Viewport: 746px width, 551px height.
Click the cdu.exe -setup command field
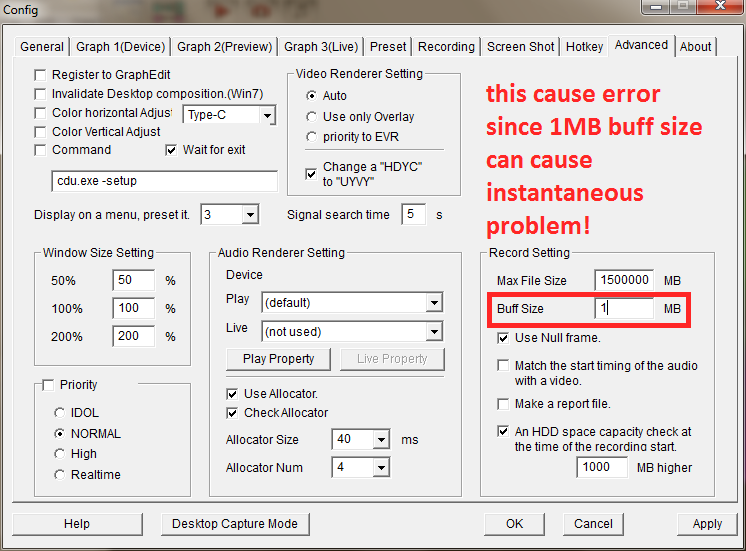click(x=165, y=181)
